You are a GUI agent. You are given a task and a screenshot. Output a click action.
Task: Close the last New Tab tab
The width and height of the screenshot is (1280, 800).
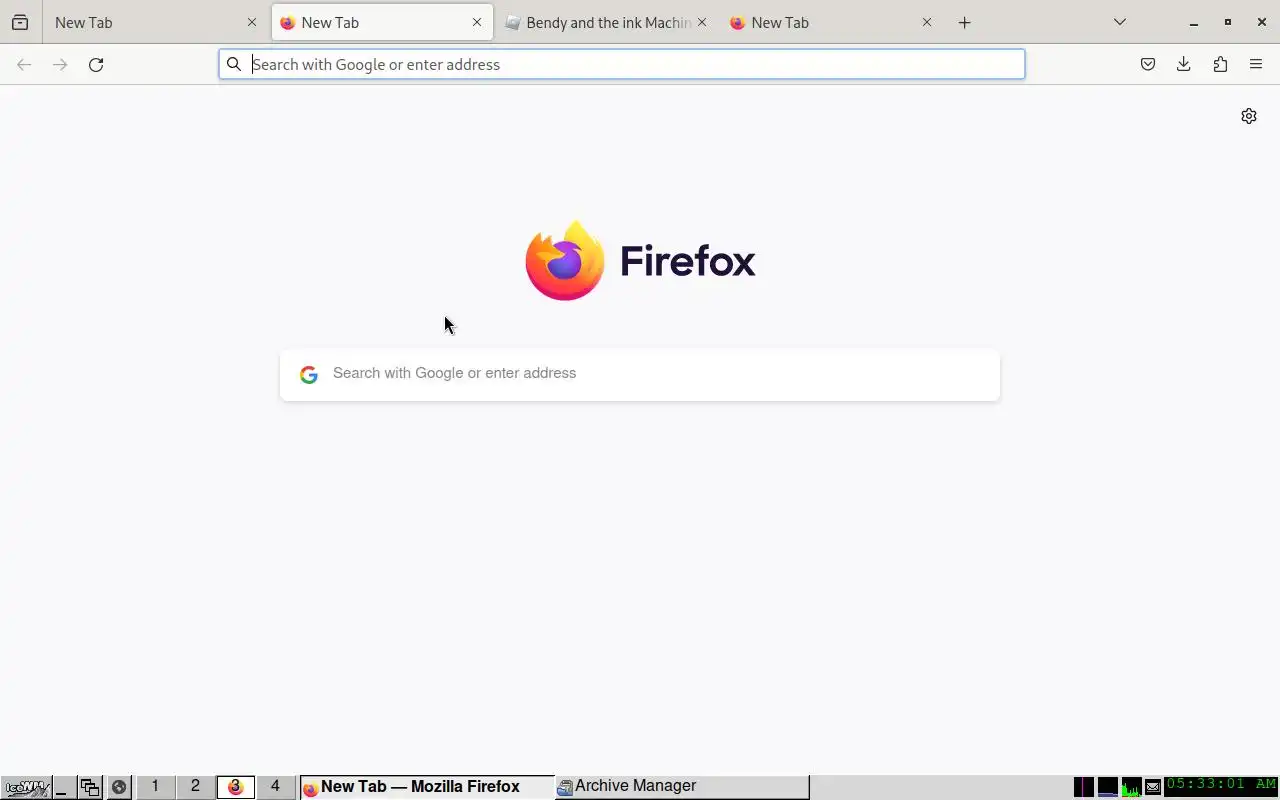pyautogui.click(x=927, y=22)
